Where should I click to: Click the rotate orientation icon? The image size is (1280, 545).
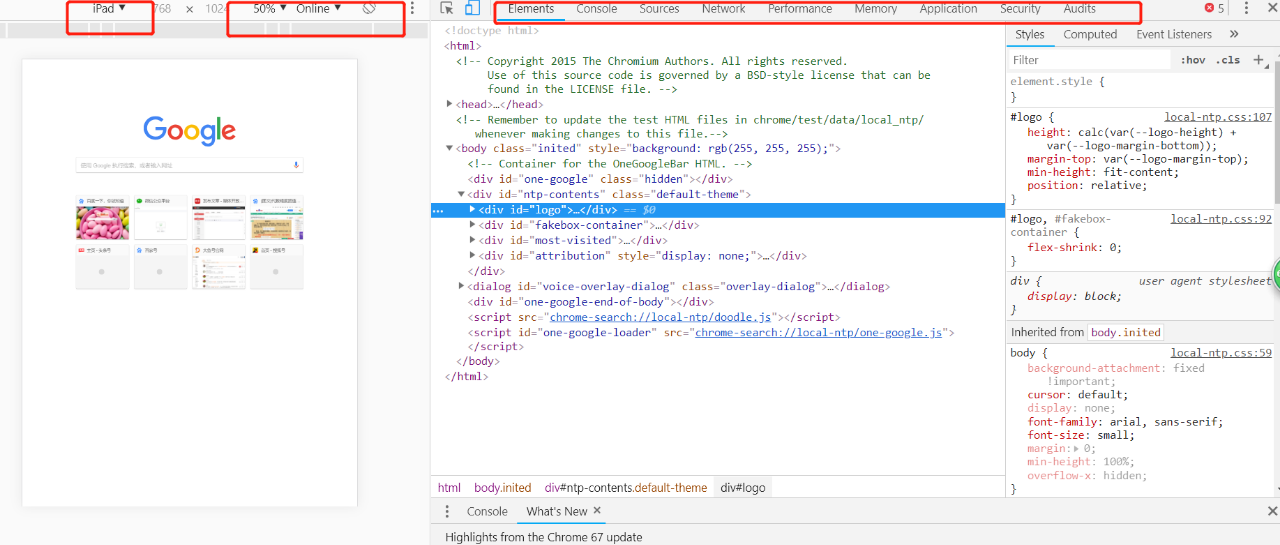click(x=369, y=8)
